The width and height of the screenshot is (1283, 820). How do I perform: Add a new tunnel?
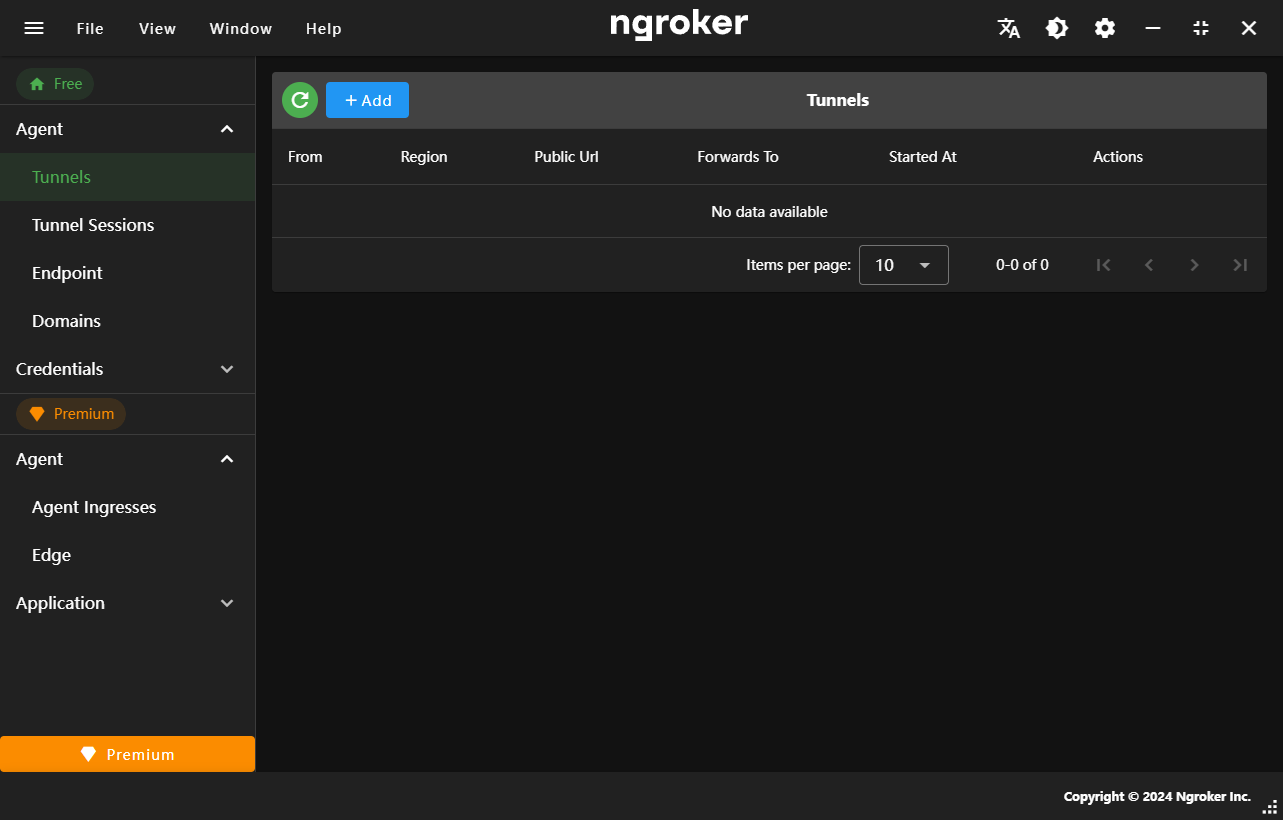point(367,100)
